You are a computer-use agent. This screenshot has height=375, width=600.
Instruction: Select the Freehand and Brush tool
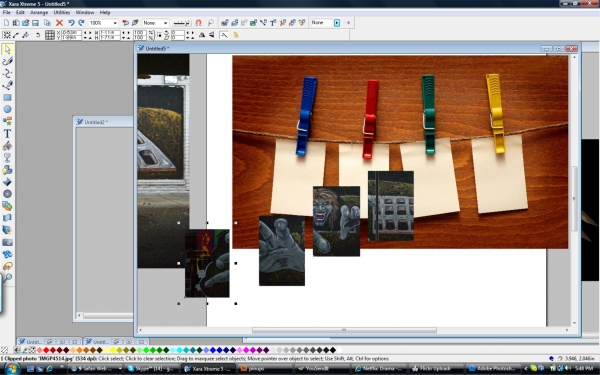tap(7, 61)
